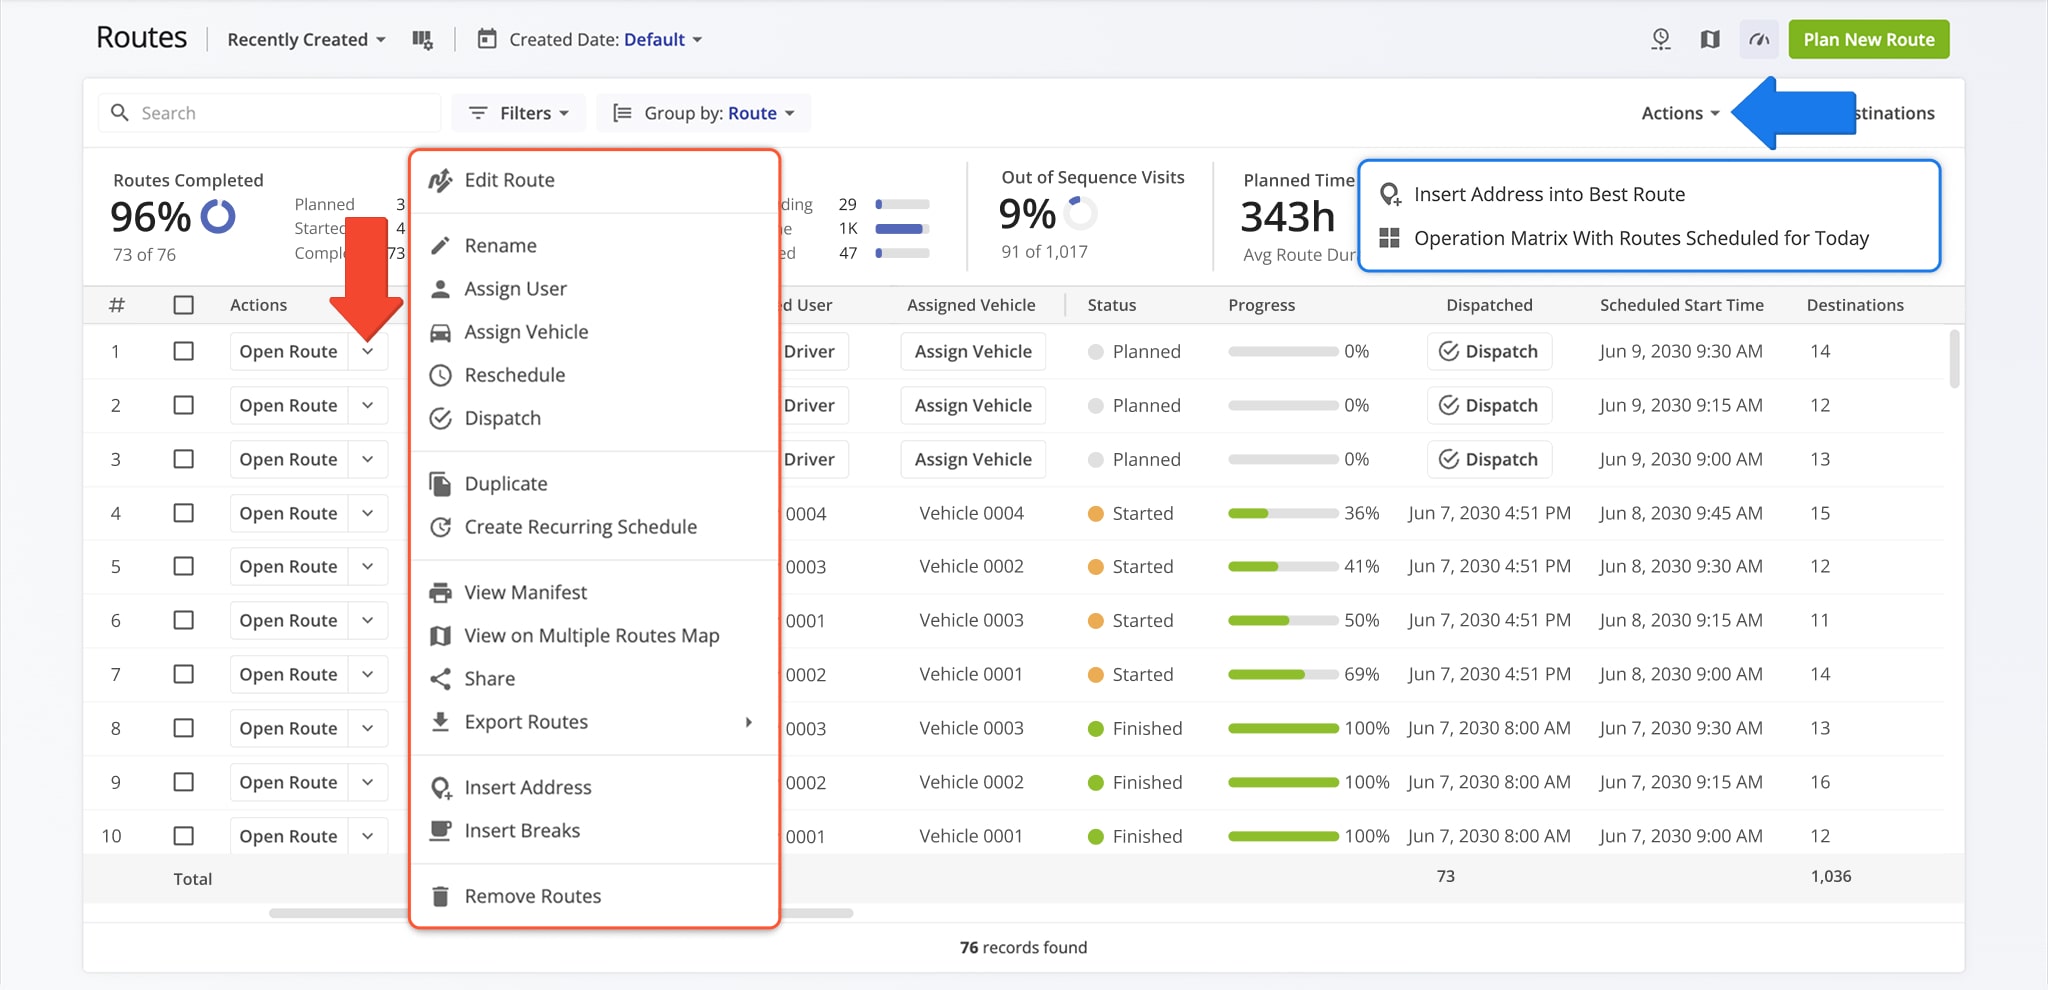Click the Assign User person icon

(440, 289)
